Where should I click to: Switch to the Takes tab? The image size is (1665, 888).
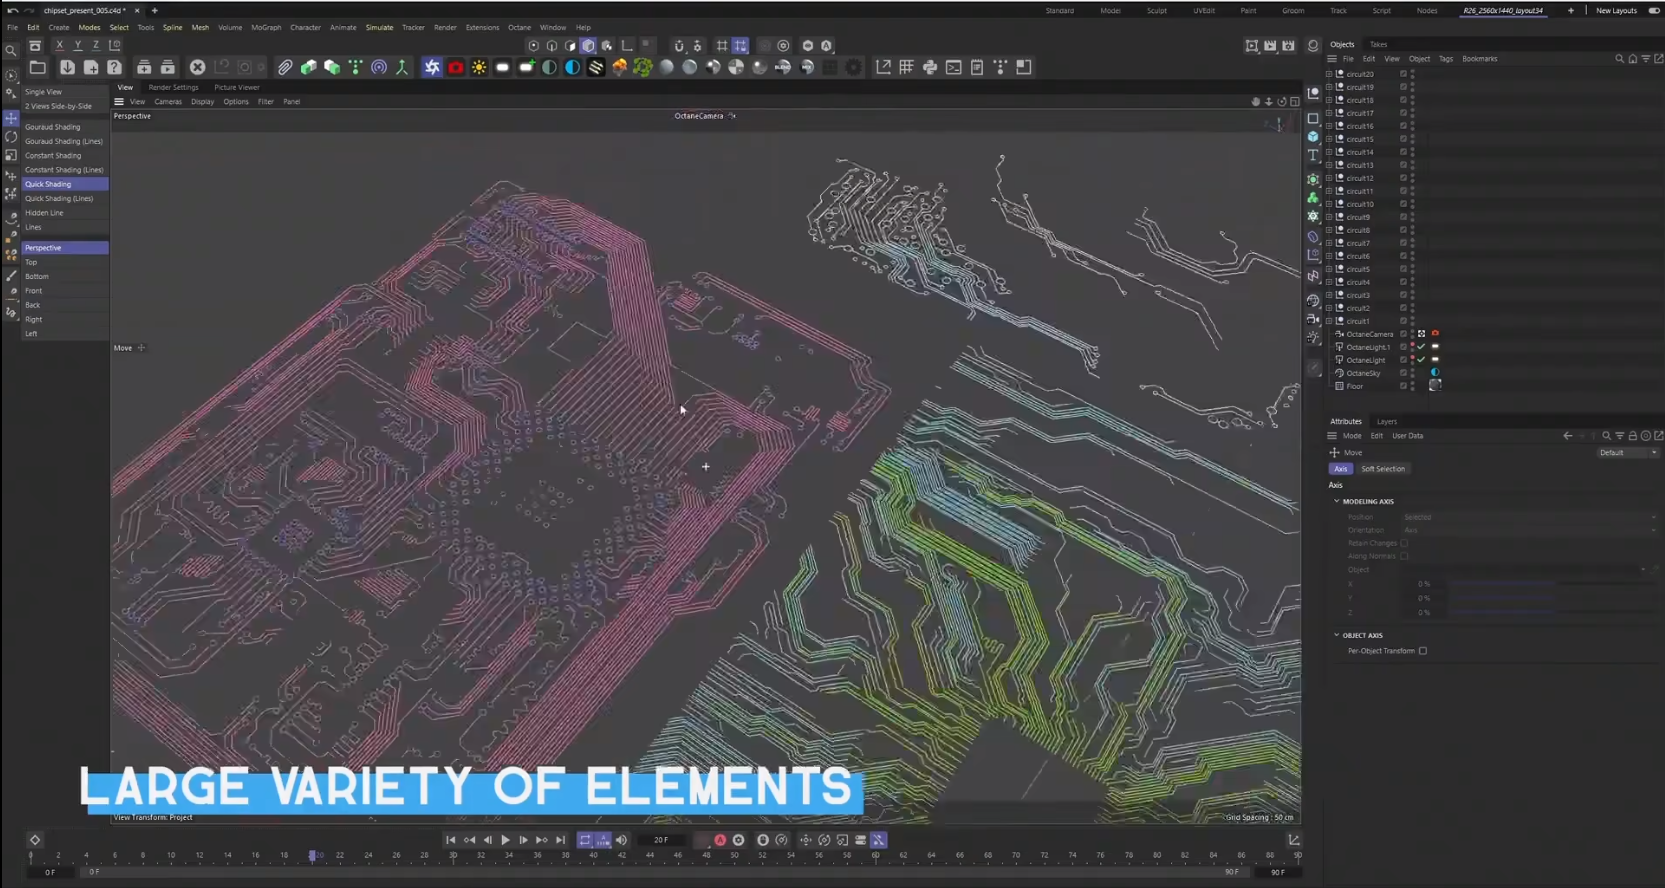1378,44
